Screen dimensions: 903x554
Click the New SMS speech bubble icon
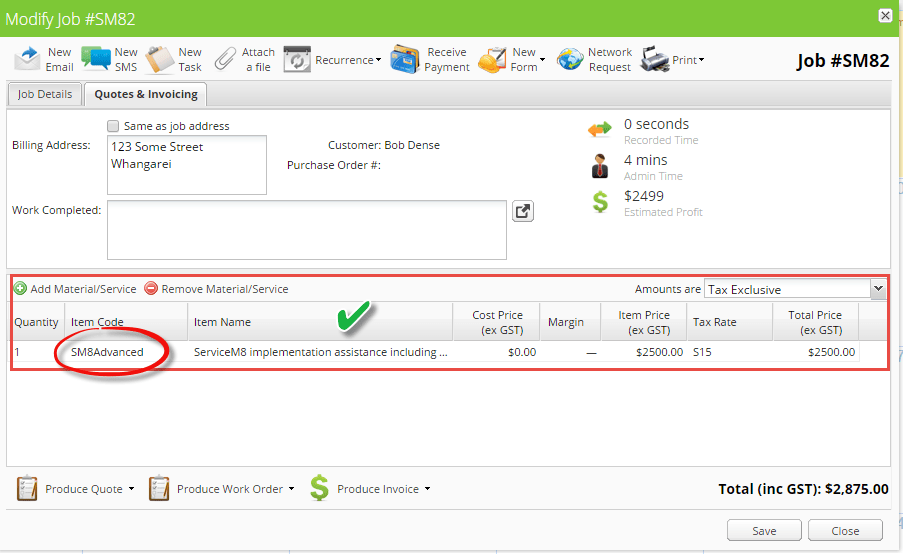(x=96, y=59)
